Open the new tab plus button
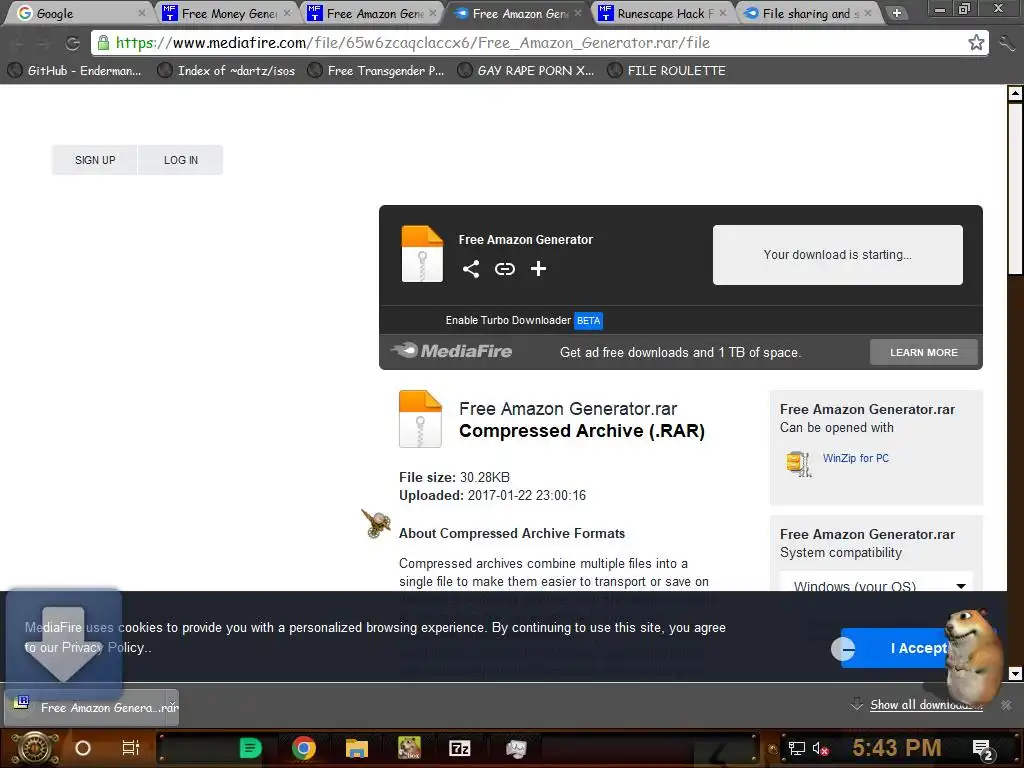The image size is (1024, 768). coord(897,13)
